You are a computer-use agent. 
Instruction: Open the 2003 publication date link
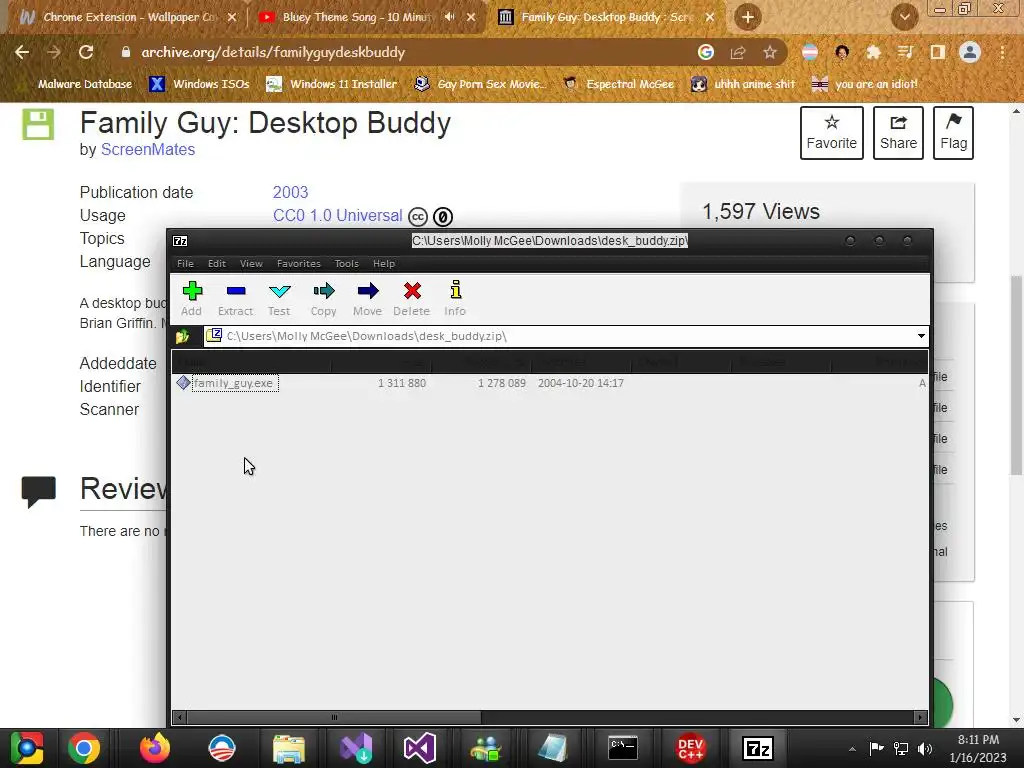coord(290,192)
